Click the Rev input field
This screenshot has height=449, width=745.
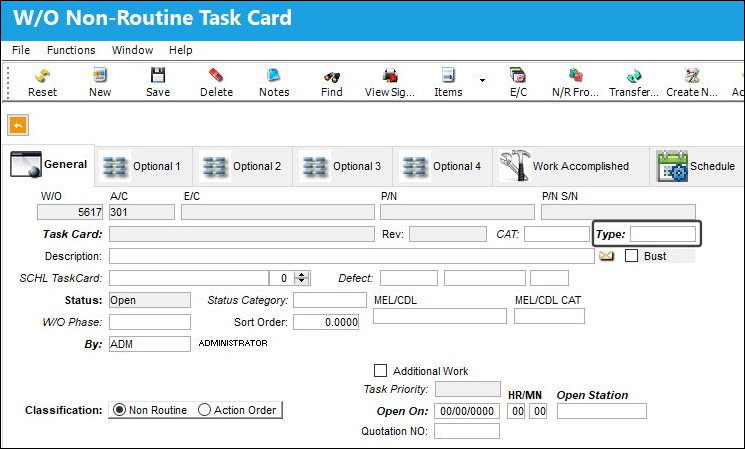pyautogui.click(x=448, y=234)
